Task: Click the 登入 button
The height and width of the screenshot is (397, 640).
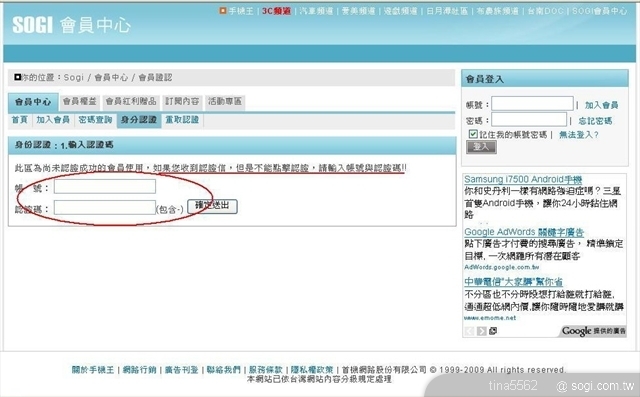Action: point(481,147)
